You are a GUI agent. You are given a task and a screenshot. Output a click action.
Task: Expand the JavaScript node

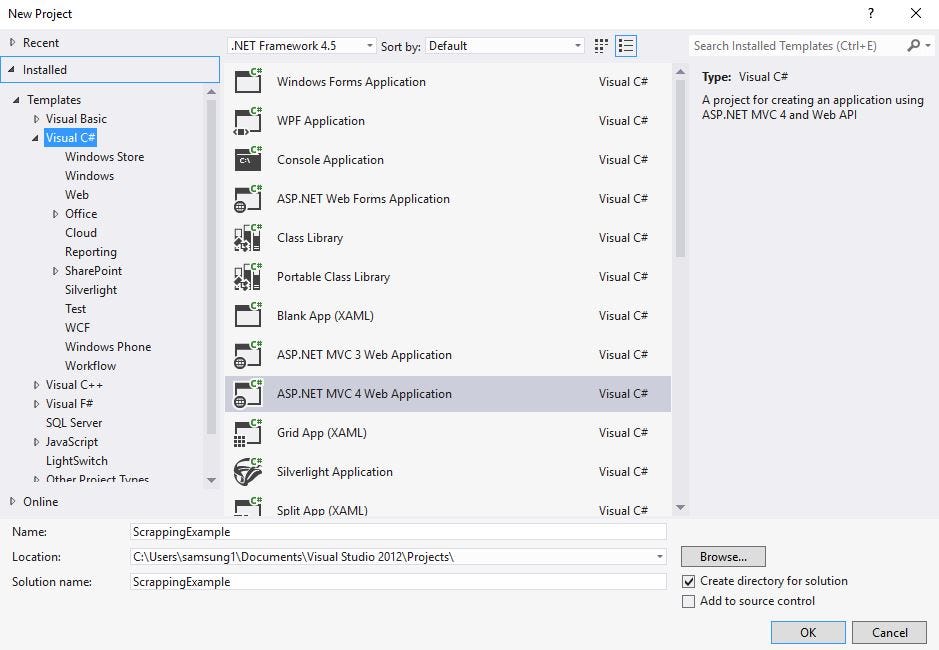pyautogui.click(x=36, y=442)
